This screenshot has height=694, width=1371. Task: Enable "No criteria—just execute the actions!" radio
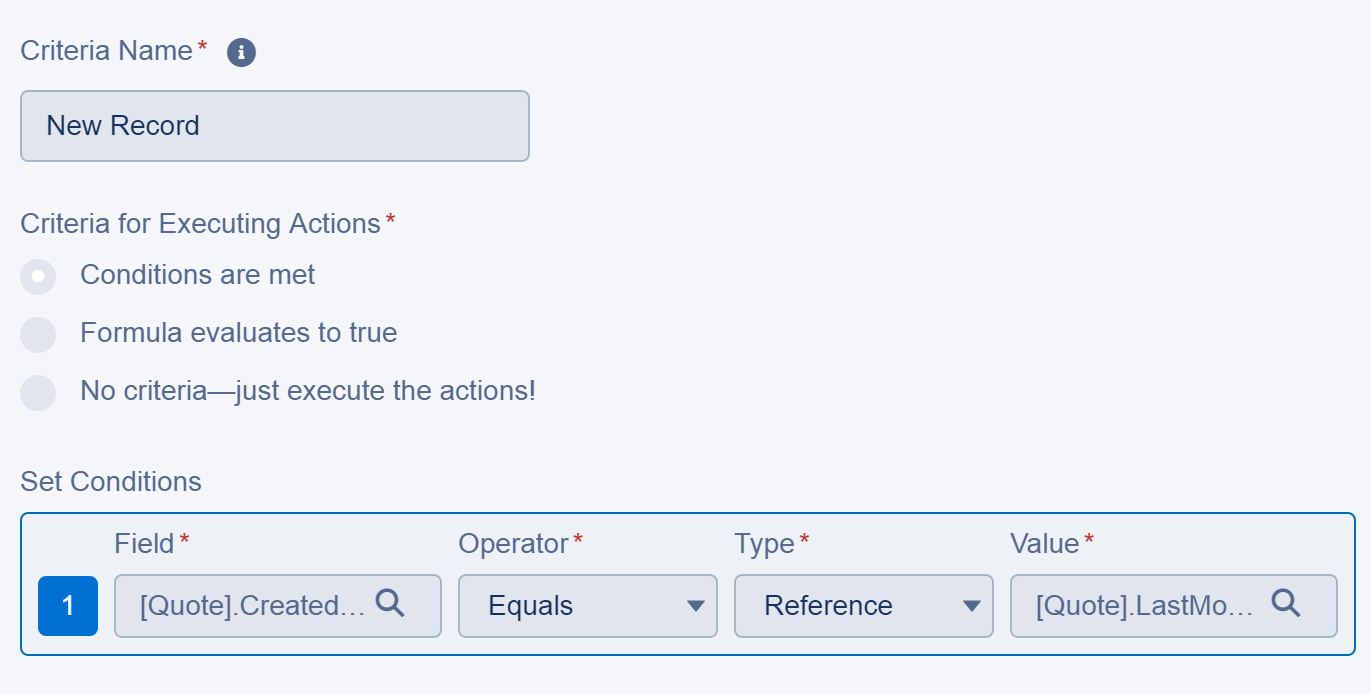pyautogui.click(x=38, y=392)
